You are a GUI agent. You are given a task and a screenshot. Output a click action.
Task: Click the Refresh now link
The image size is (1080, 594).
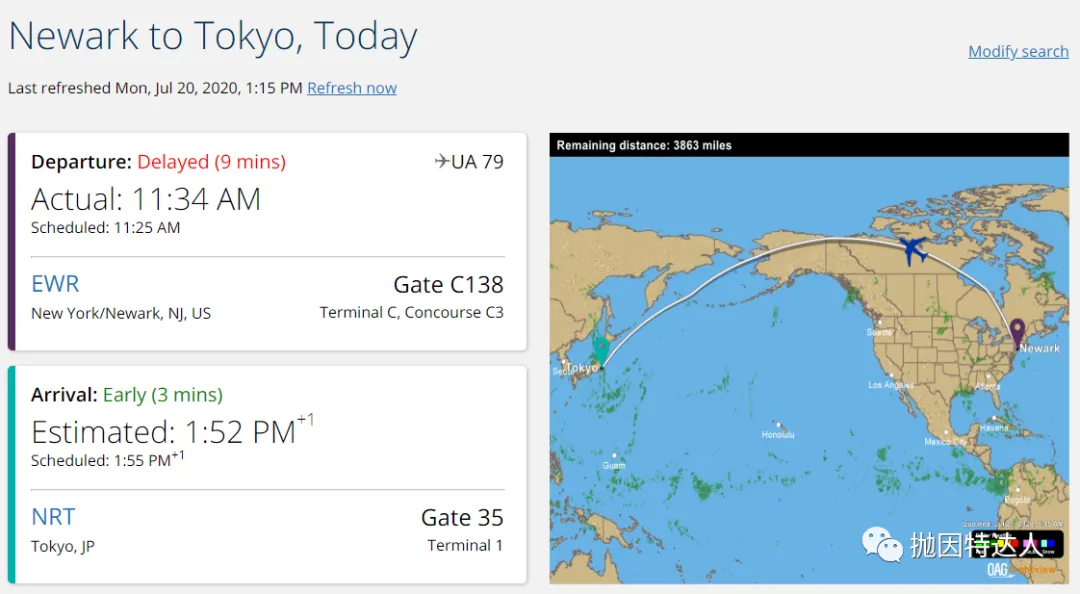click(352, 88)
